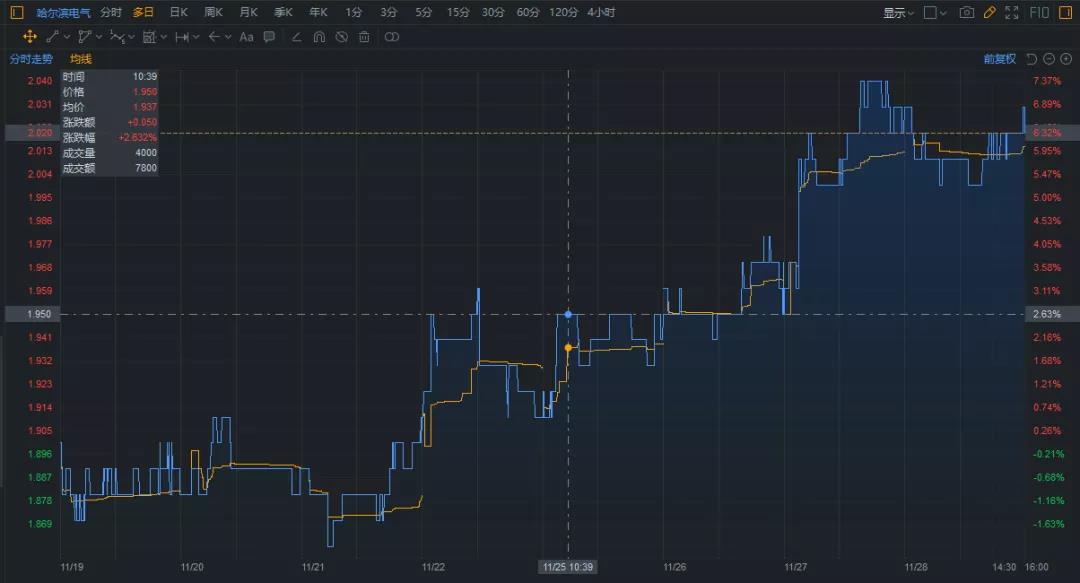Click the magnet snap icon
This screenshot has height=583, width=1080.
[x=319, y=37]
